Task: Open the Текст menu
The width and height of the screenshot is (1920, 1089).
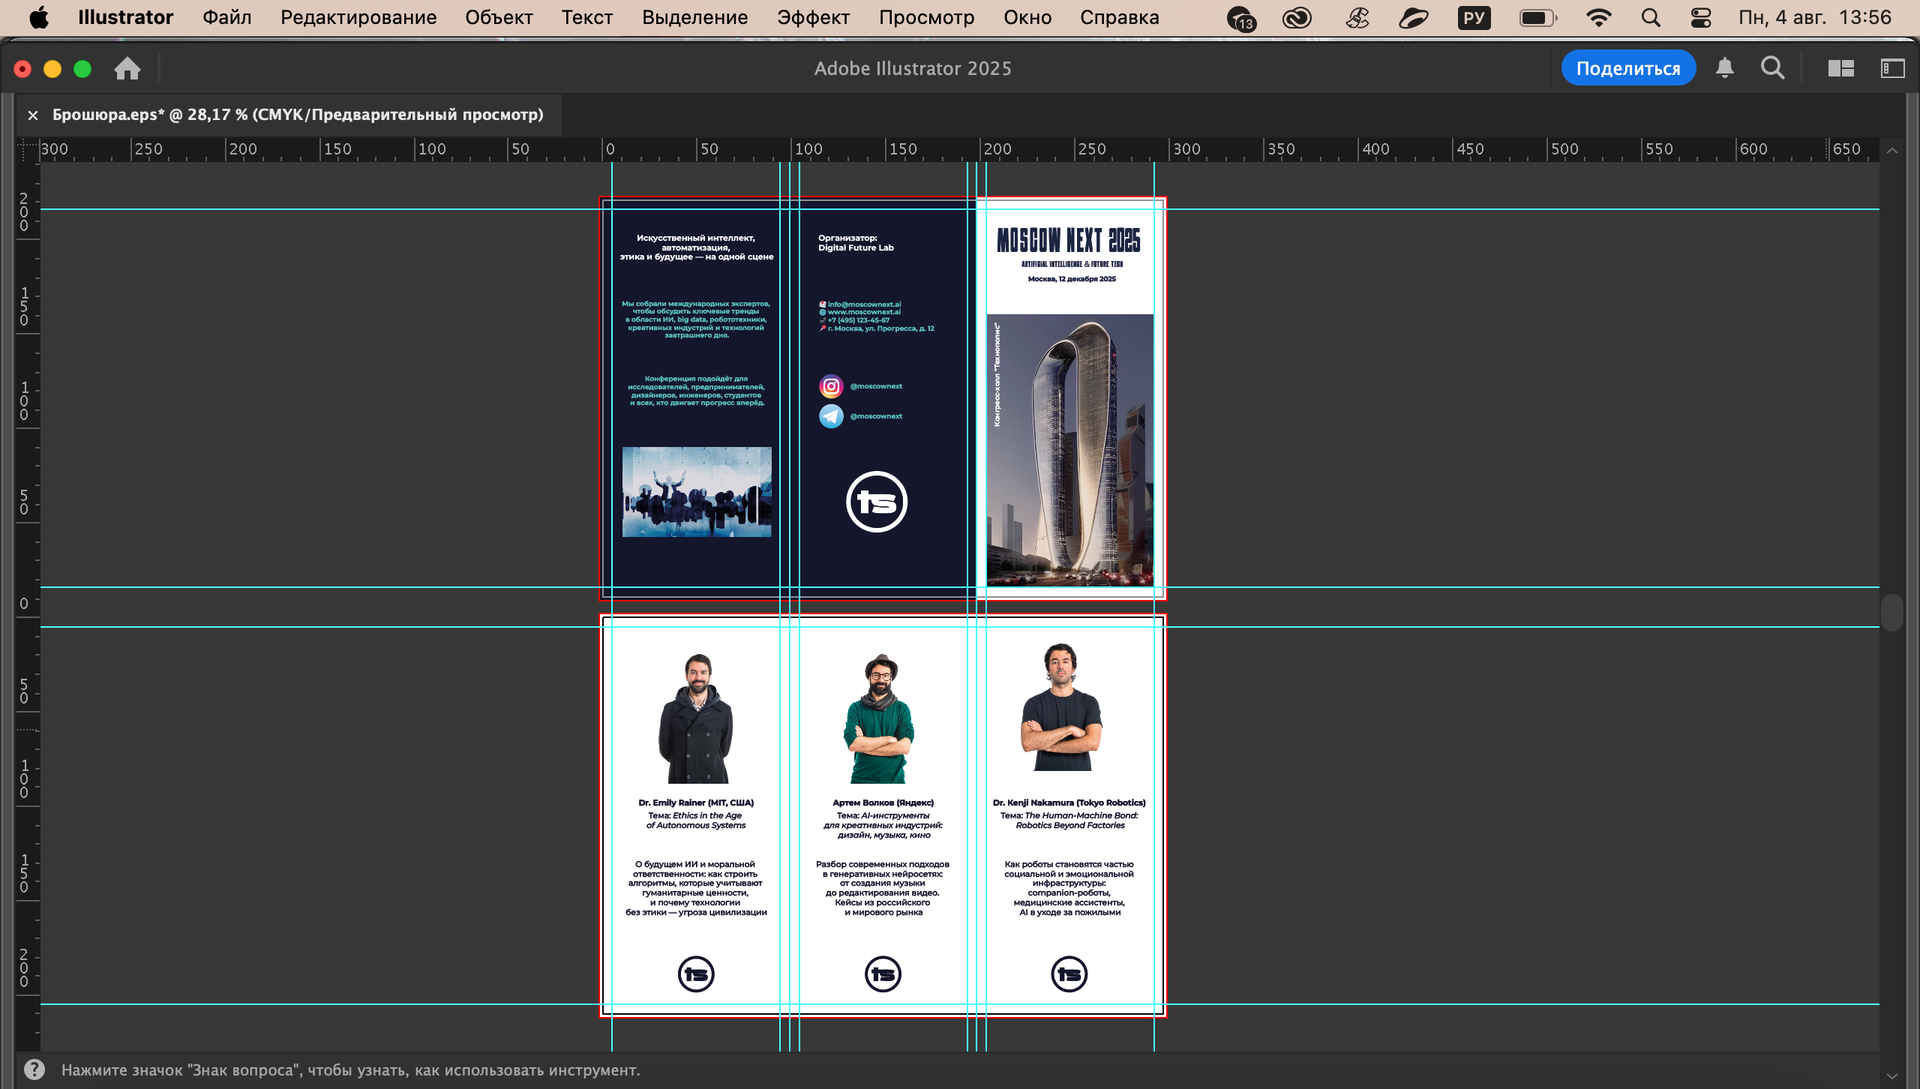Action: [587, 17]
